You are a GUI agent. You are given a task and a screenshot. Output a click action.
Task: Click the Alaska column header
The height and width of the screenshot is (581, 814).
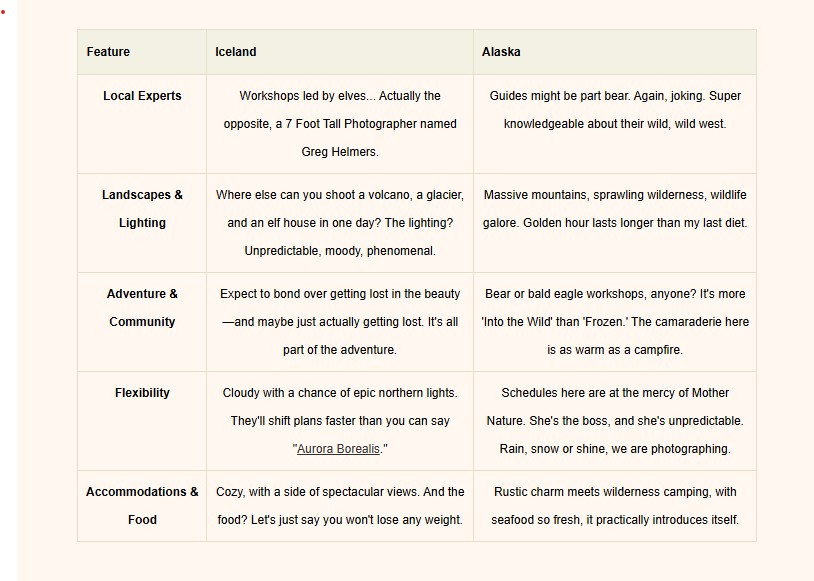click(x=501, y=52)
